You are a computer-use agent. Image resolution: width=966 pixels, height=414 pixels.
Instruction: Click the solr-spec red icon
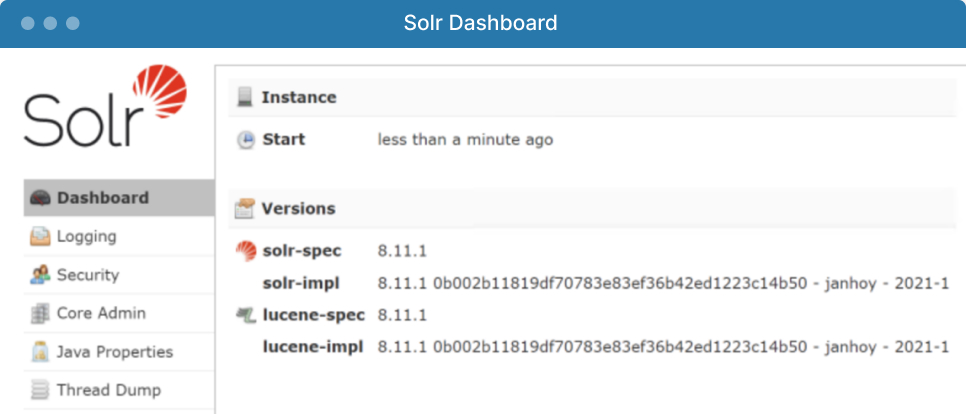(x=245, y=251)
